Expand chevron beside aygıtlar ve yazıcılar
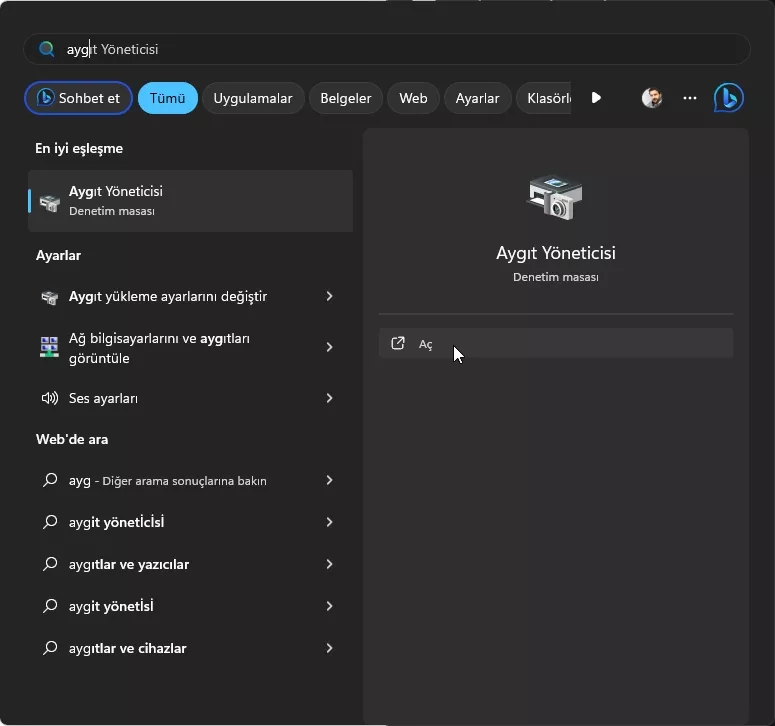This screenshot has width=775, height=726. coord(330,564)
